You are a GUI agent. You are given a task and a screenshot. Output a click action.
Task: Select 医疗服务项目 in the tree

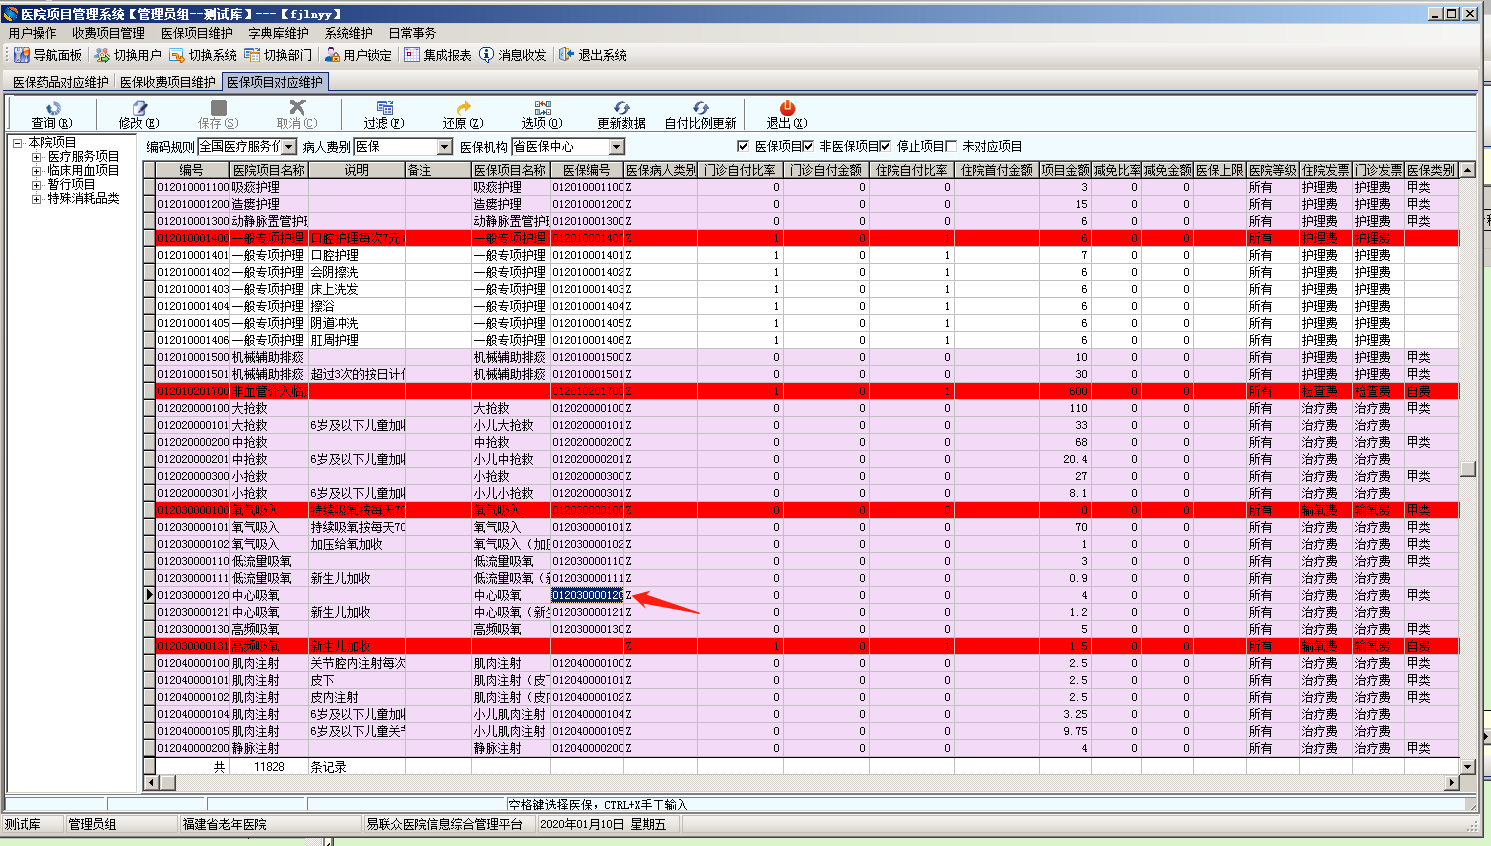[83, 157]
